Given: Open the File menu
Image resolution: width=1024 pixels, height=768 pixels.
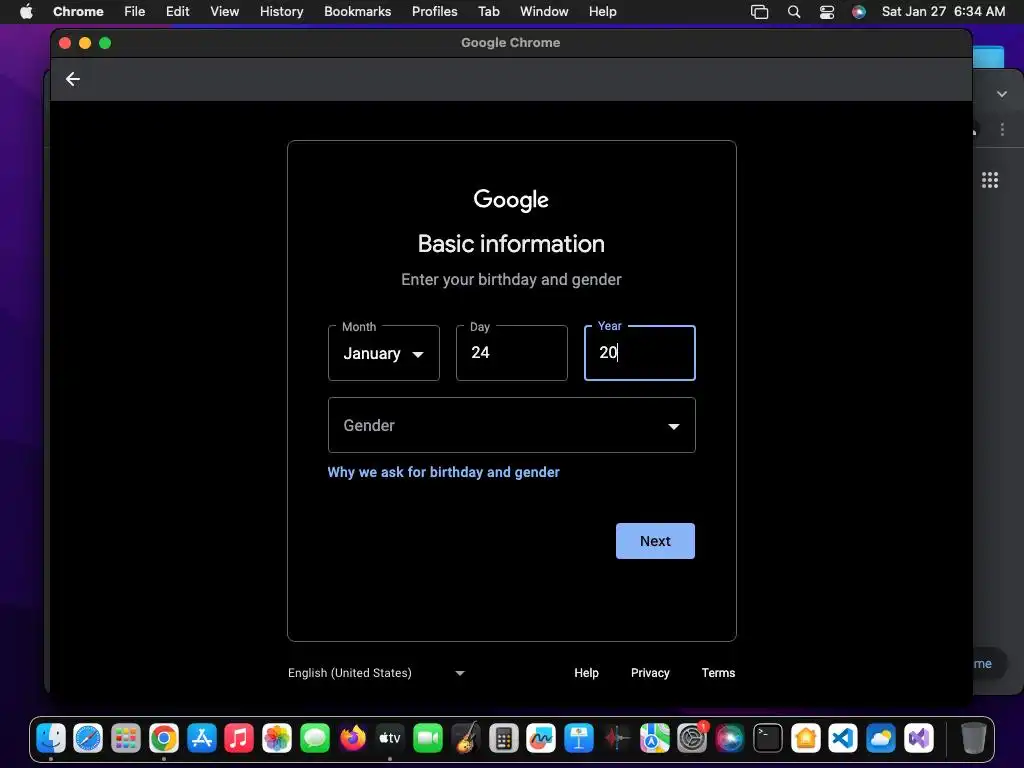Looking at the screenshot, I should [135, 12].
